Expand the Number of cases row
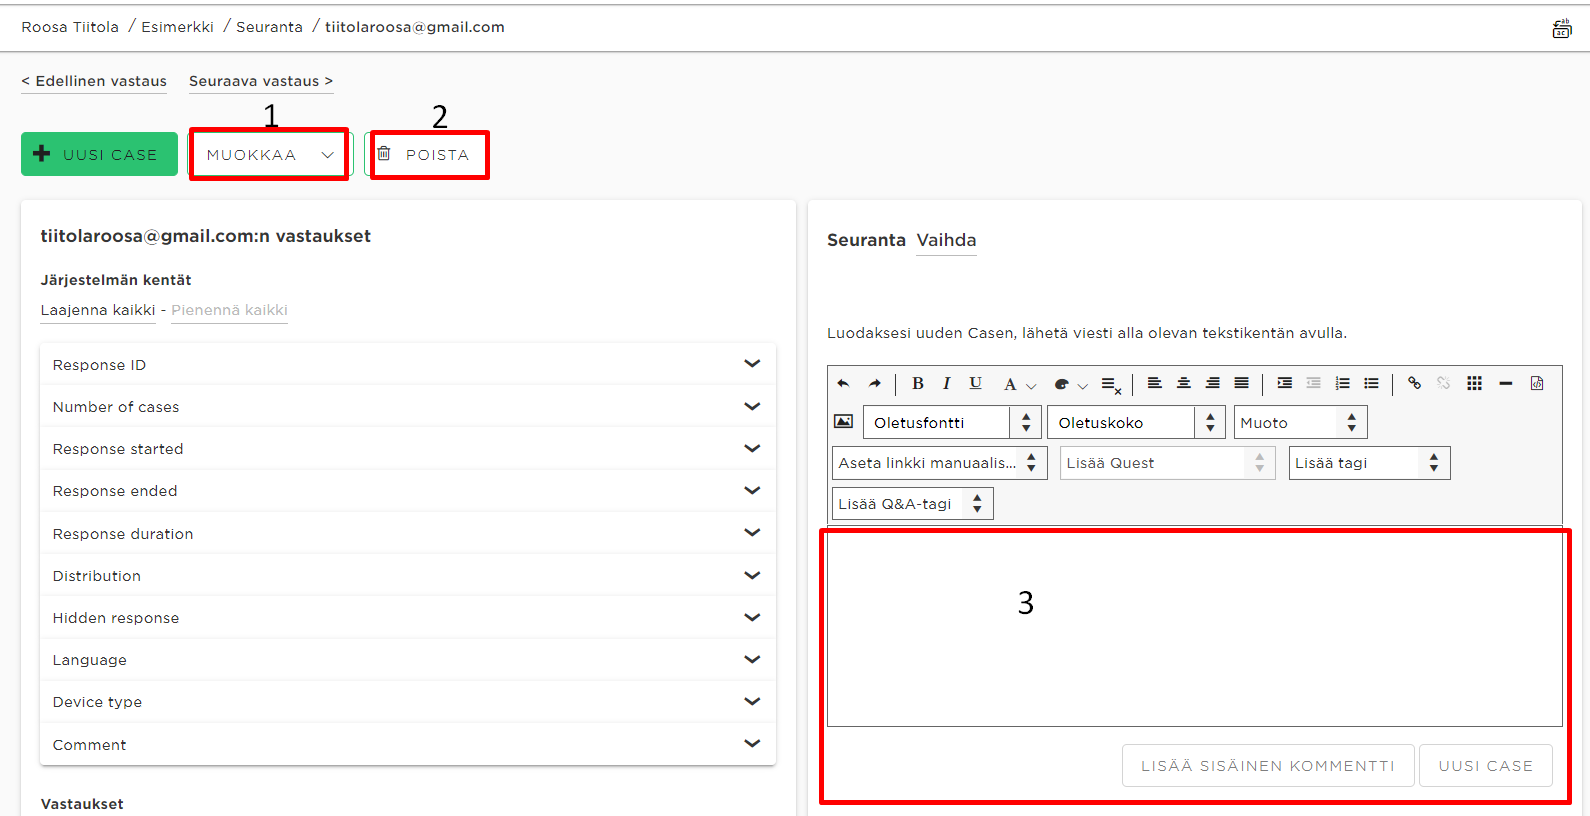This screenshot has width=1590, height=816. click(x=408, y=407)
